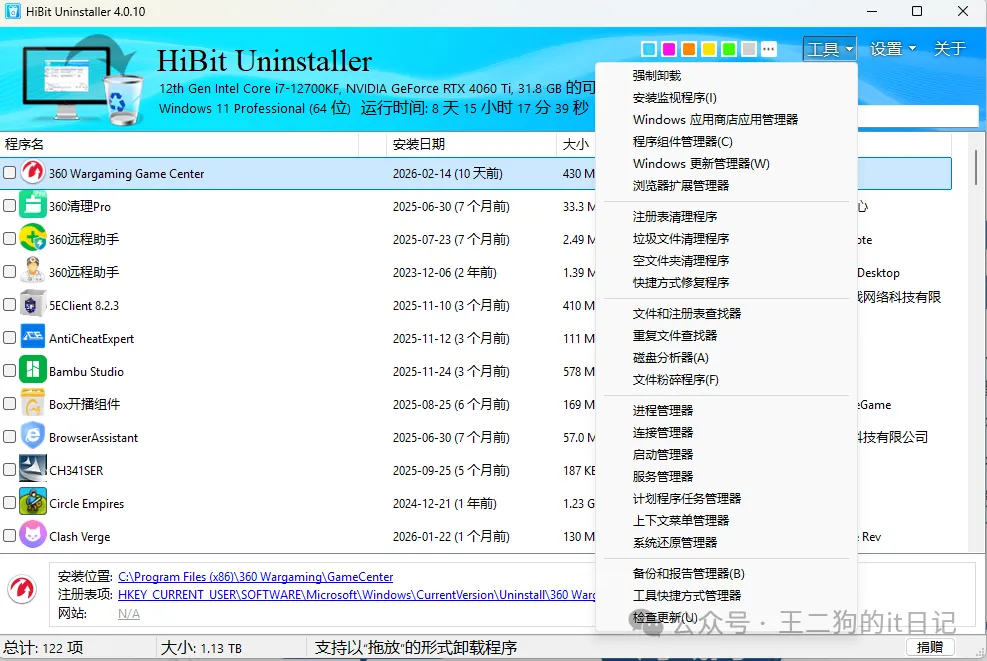Screen dimensions: 987x661
Task: Click the search input field below the menu bar
Action: (917, 116)
